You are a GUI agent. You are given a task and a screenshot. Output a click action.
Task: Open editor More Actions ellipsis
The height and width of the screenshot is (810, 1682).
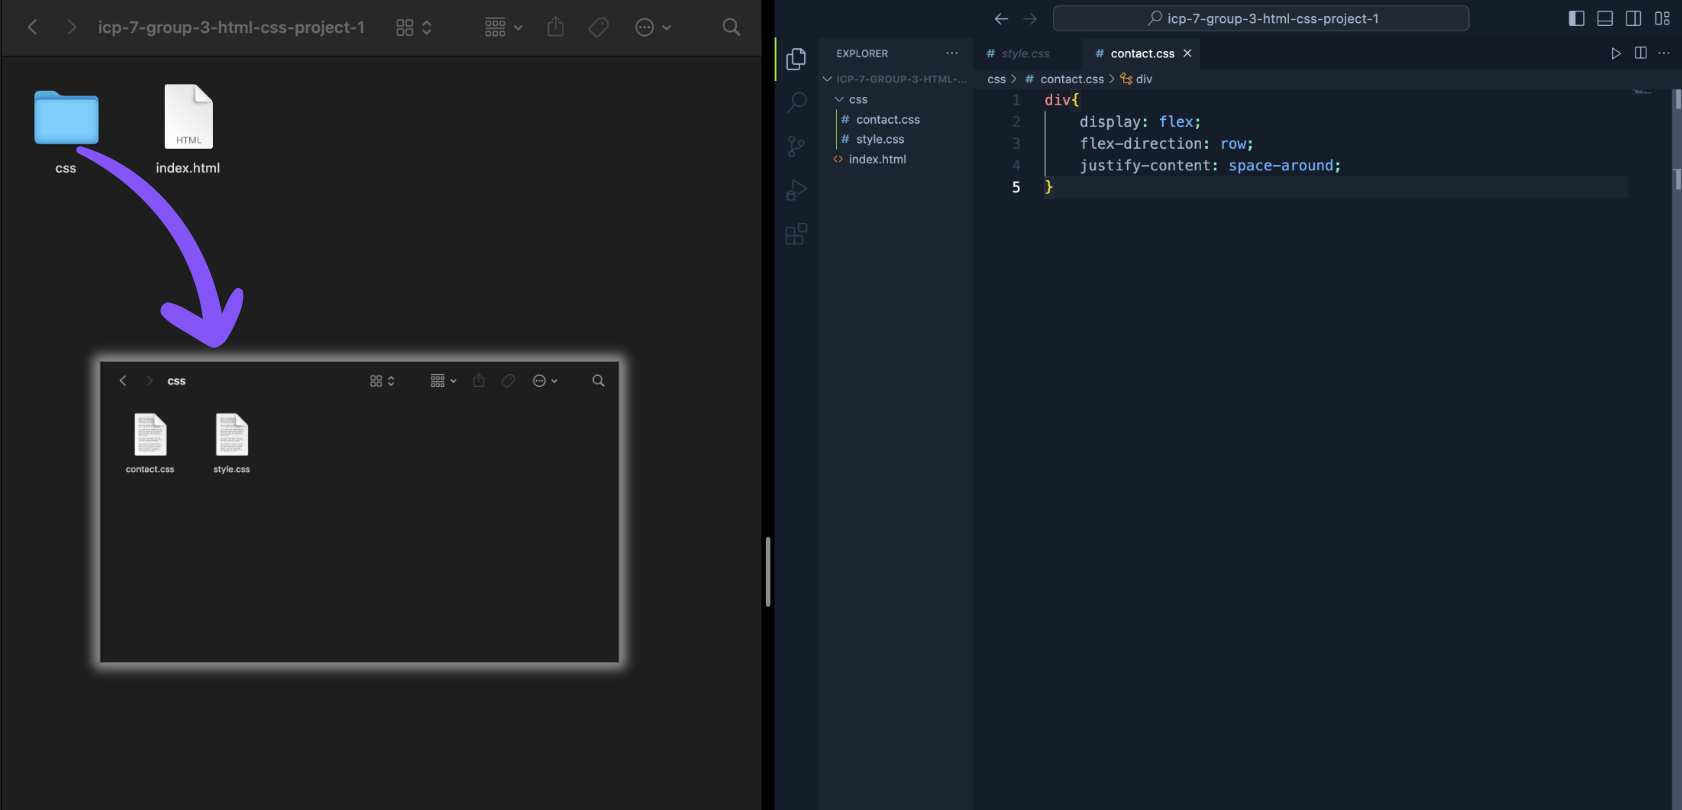[x=1664, y=53]
